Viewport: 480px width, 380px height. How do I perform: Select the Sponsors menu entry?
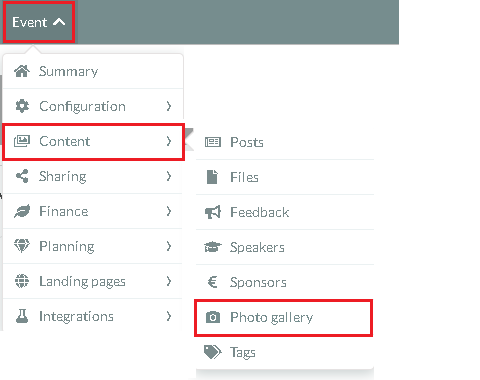285,282
